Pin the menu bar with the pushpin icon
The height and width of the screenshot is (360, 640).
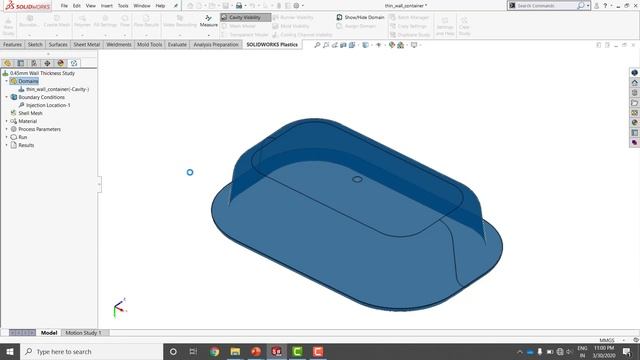176,6
